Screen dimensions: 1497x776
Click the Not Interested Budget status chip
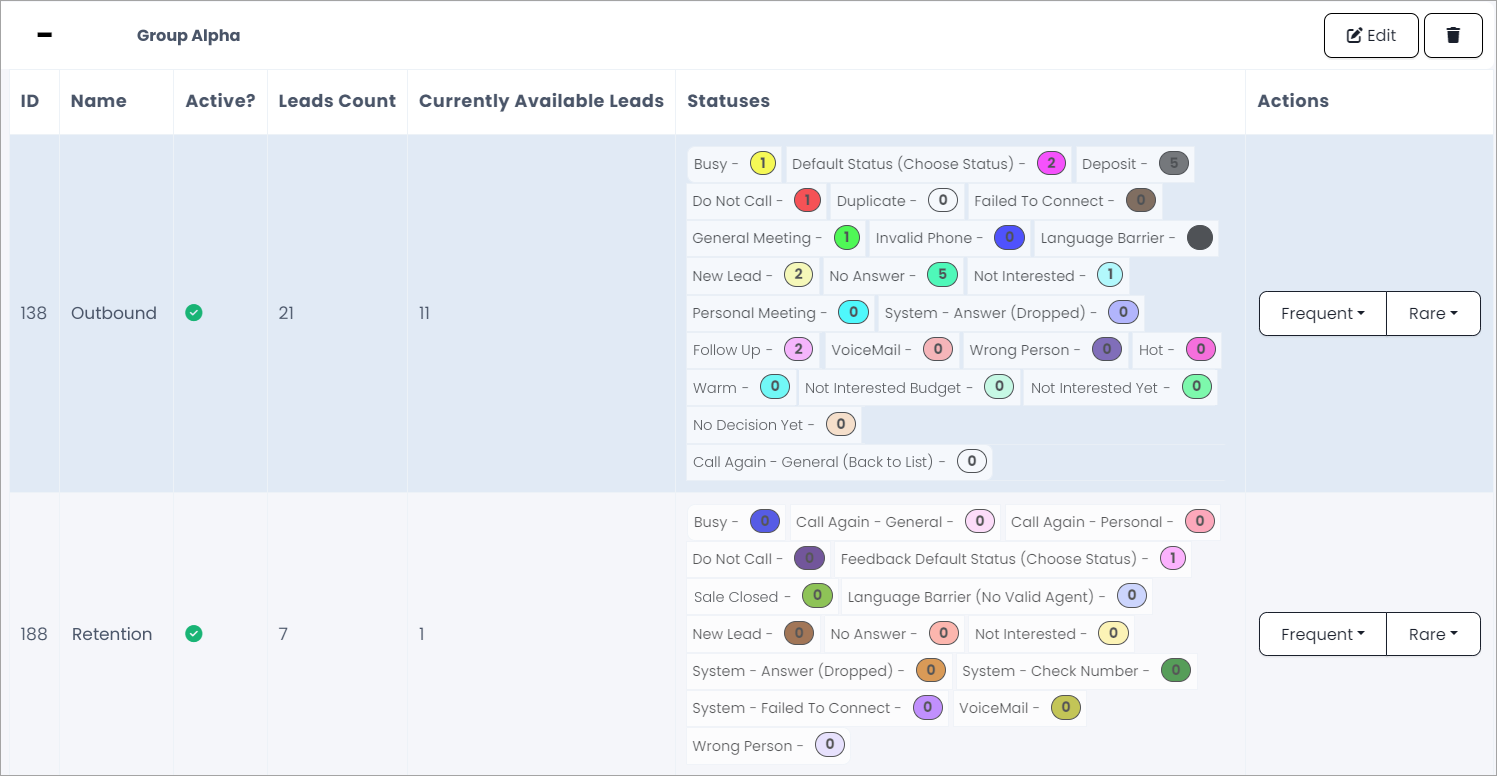[908, 387]
